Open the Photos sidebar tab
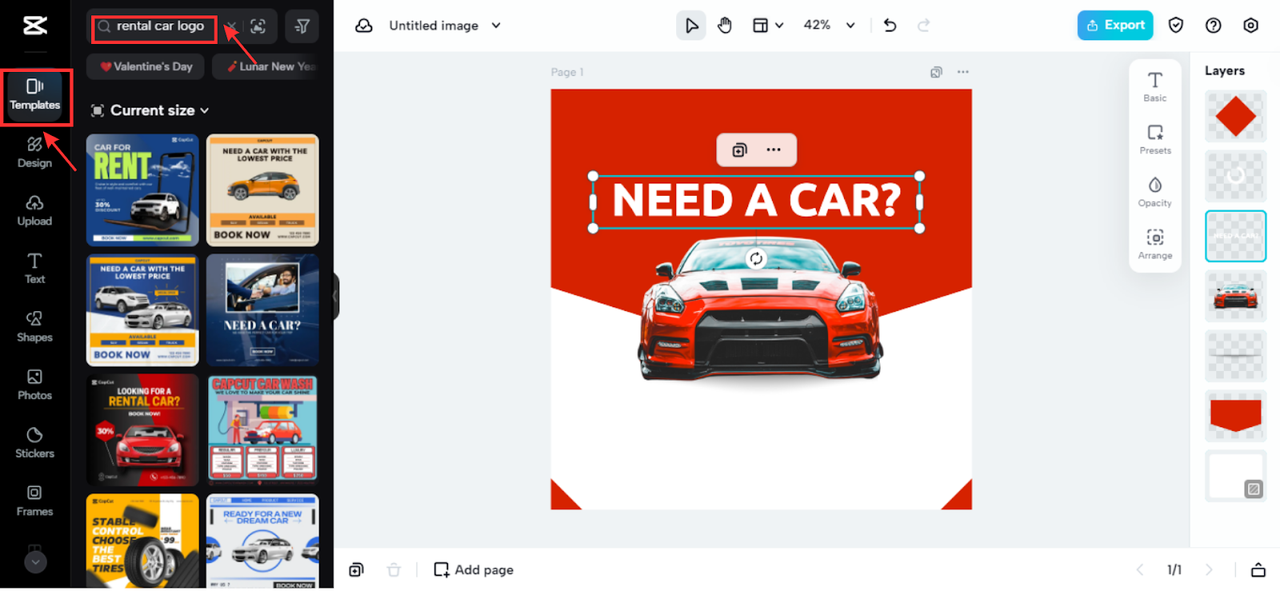 [x=35, y=384]
